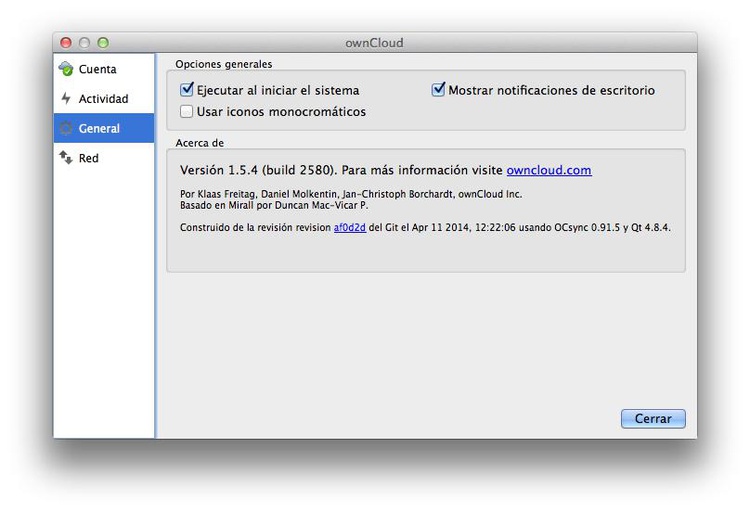Image resolution: width=750 pixels, height=512 pixels.
Task: Click the Versión 1.5.4 build text
Action: [x=258, y=171]
